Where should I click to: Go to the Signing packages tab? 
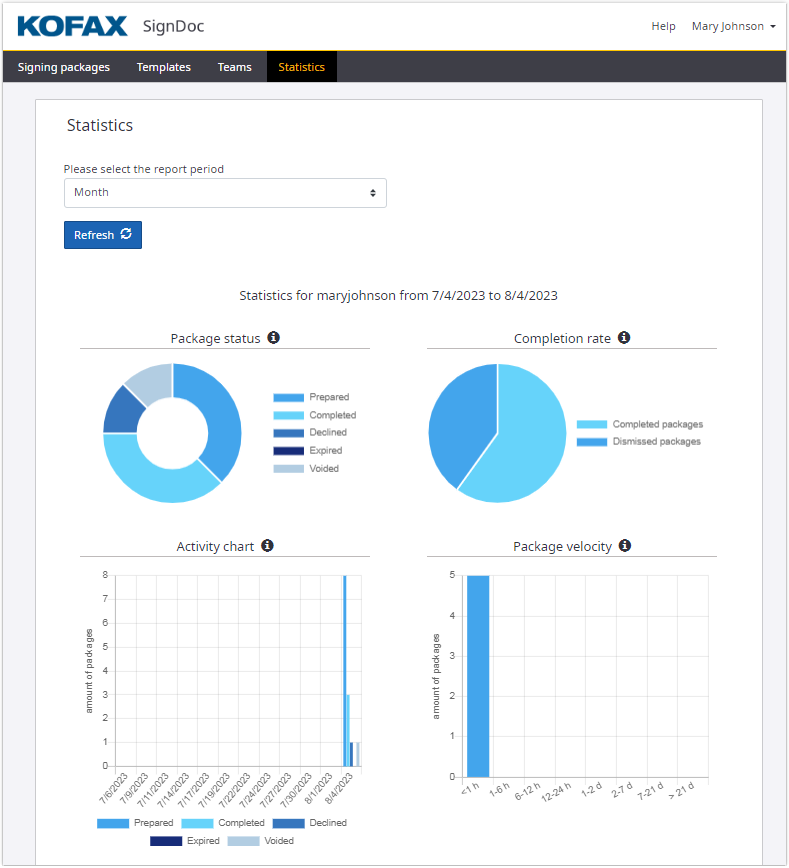64,67
